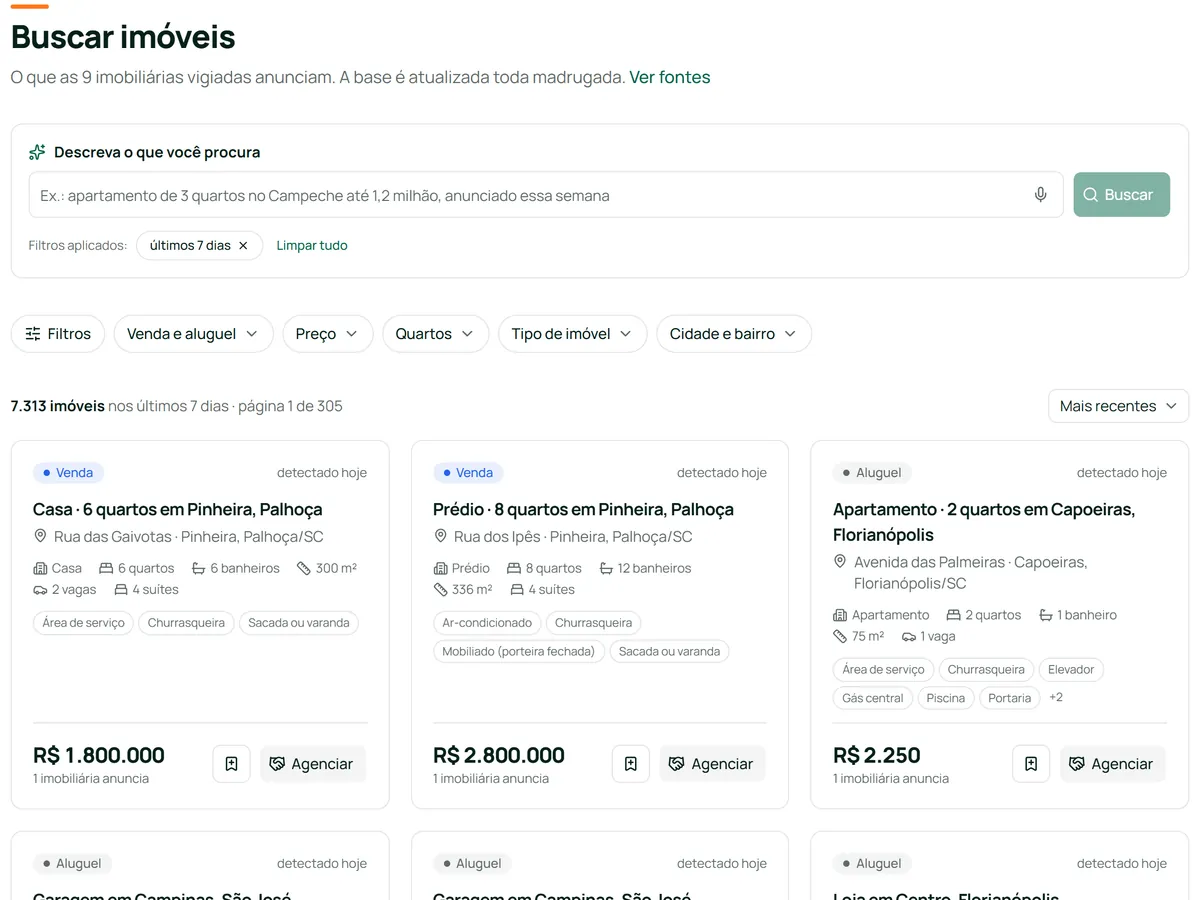This screenshot has height=900, width=1200.
Task: Click the '+2' more amenities indicator
Action: 1056,697
